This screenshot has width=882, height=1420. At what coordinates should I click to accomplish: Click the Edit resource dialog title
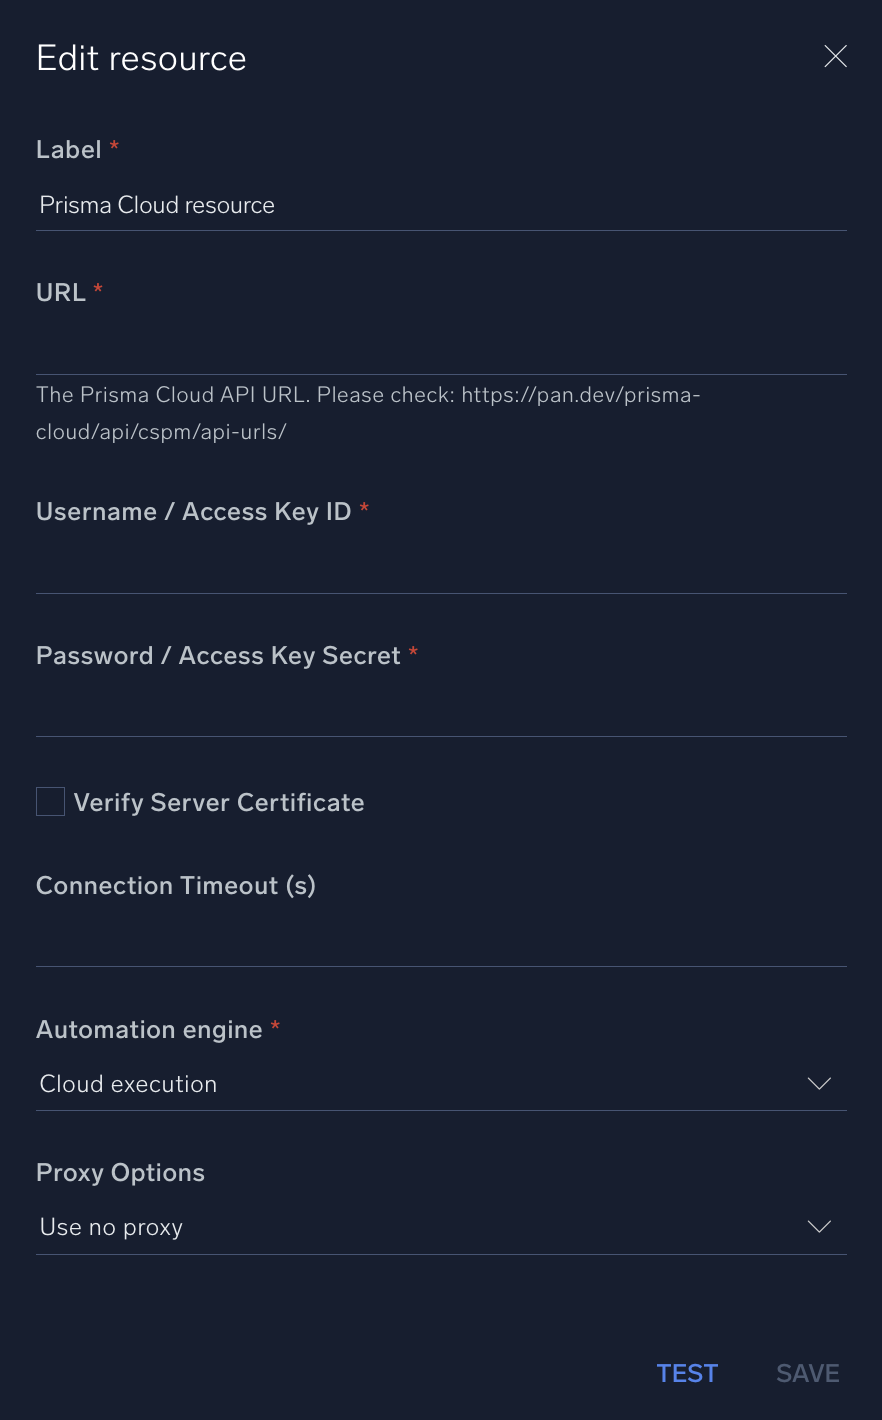tap(141, 58)
